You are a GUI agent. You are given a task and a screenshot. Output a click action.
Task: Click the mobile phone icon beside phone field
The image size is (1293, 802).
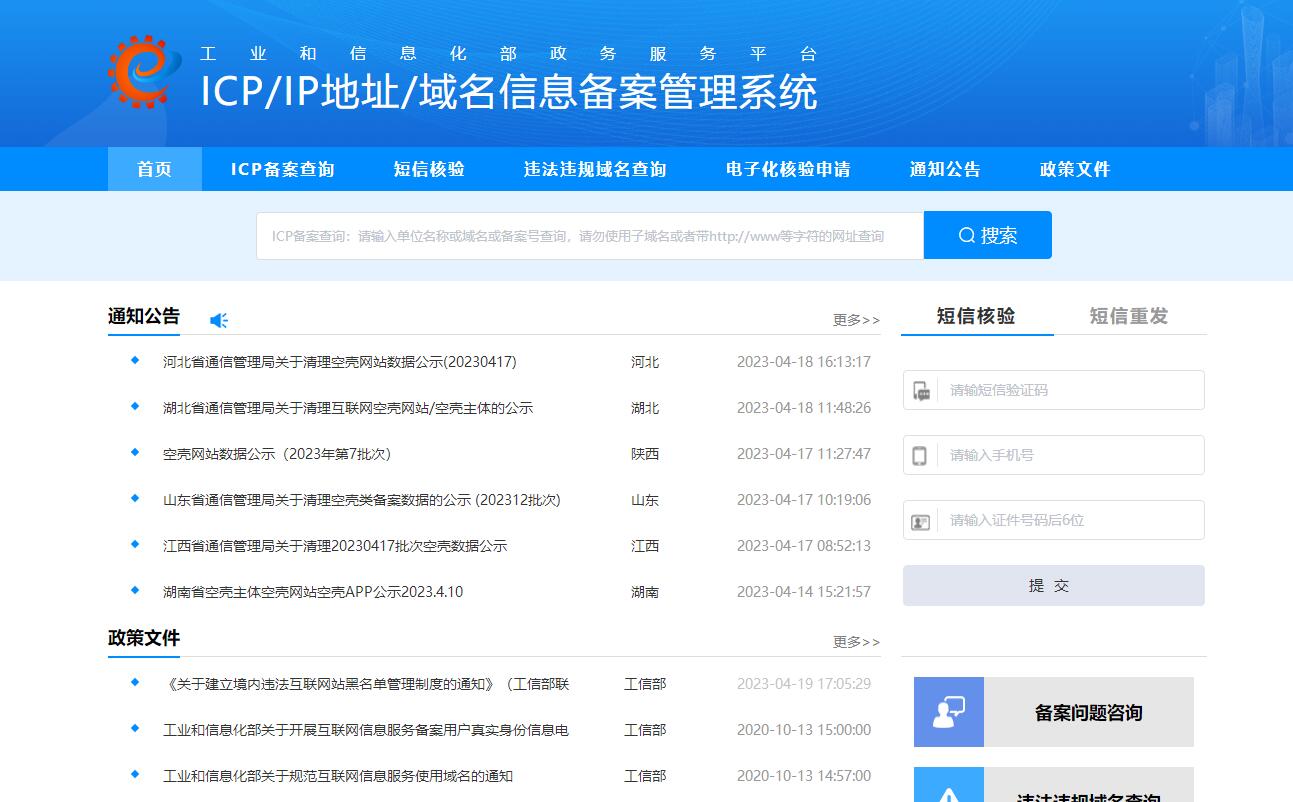point(920,456)
